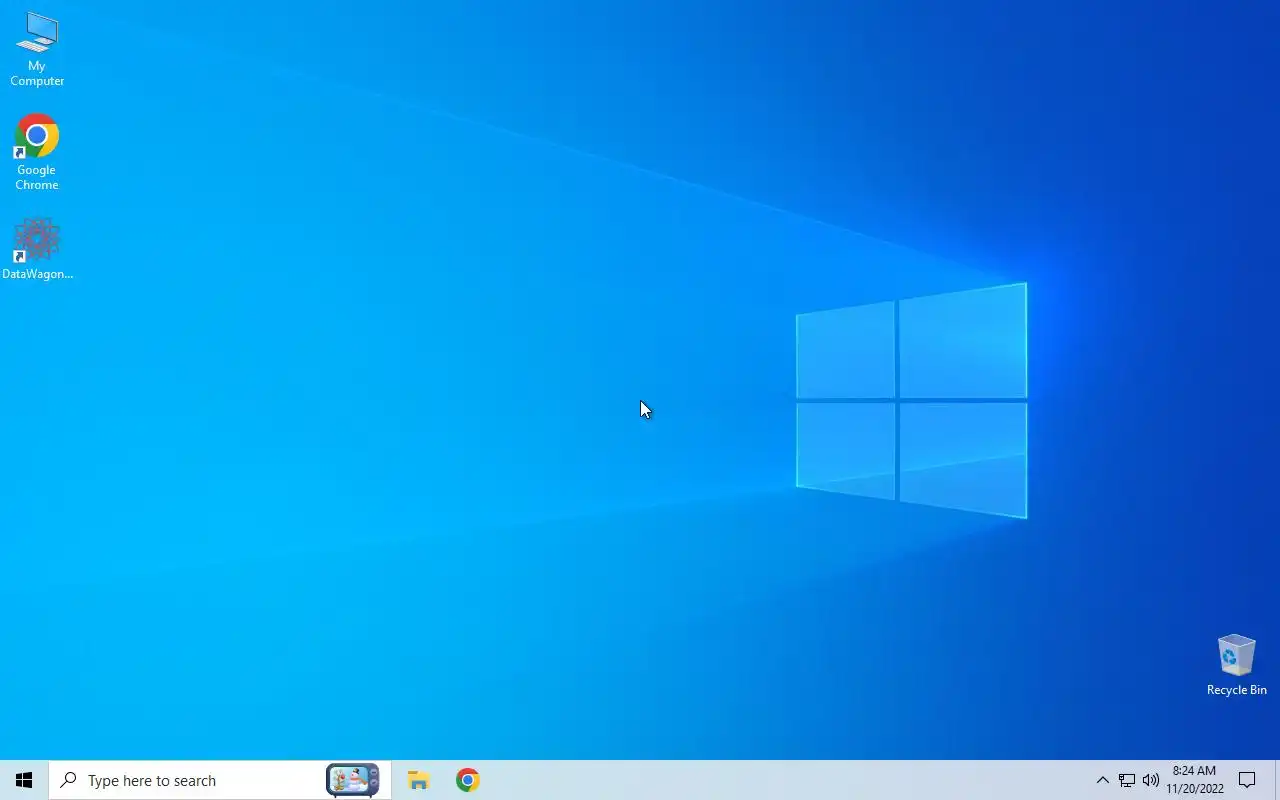Click the snowman search highlight image

pos(353,780)
